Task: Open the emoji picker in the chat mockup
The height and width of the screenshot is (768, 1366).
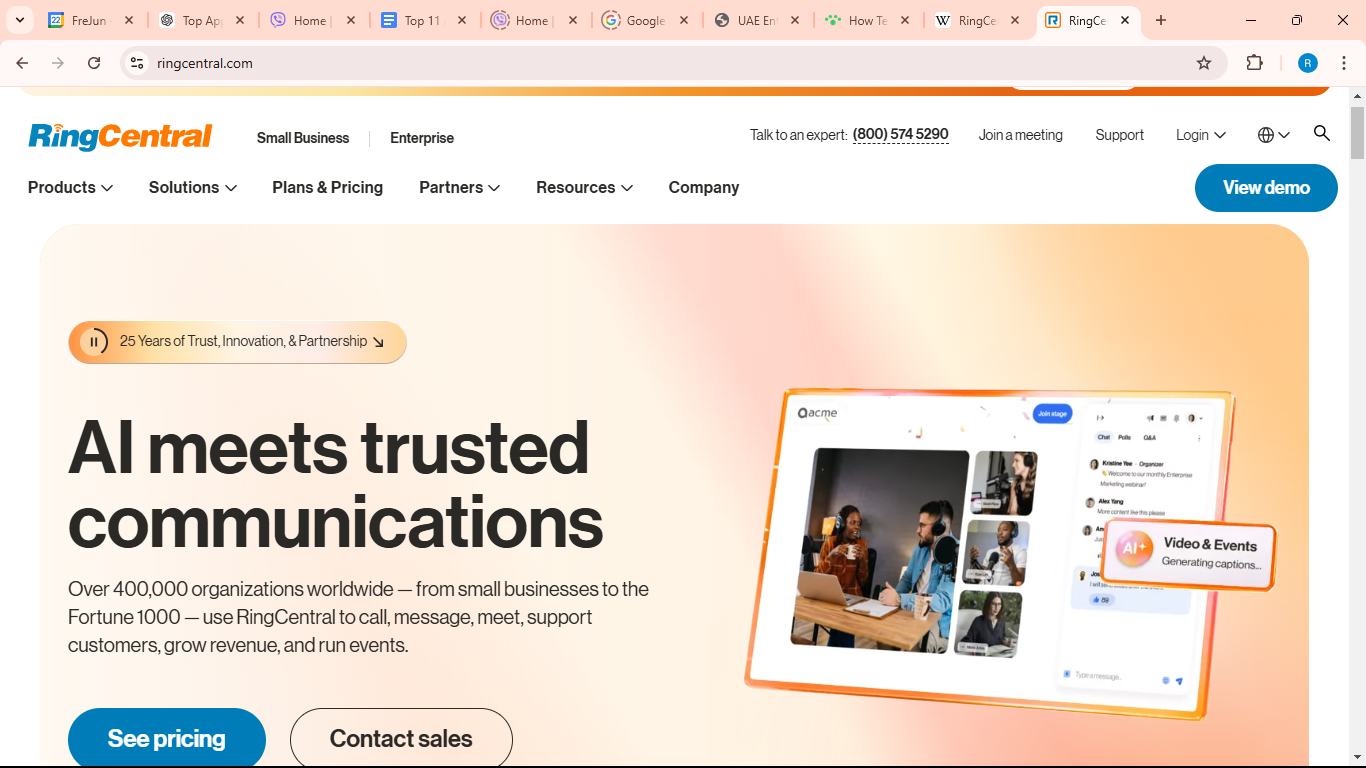Action: (x=1166, y=681)
